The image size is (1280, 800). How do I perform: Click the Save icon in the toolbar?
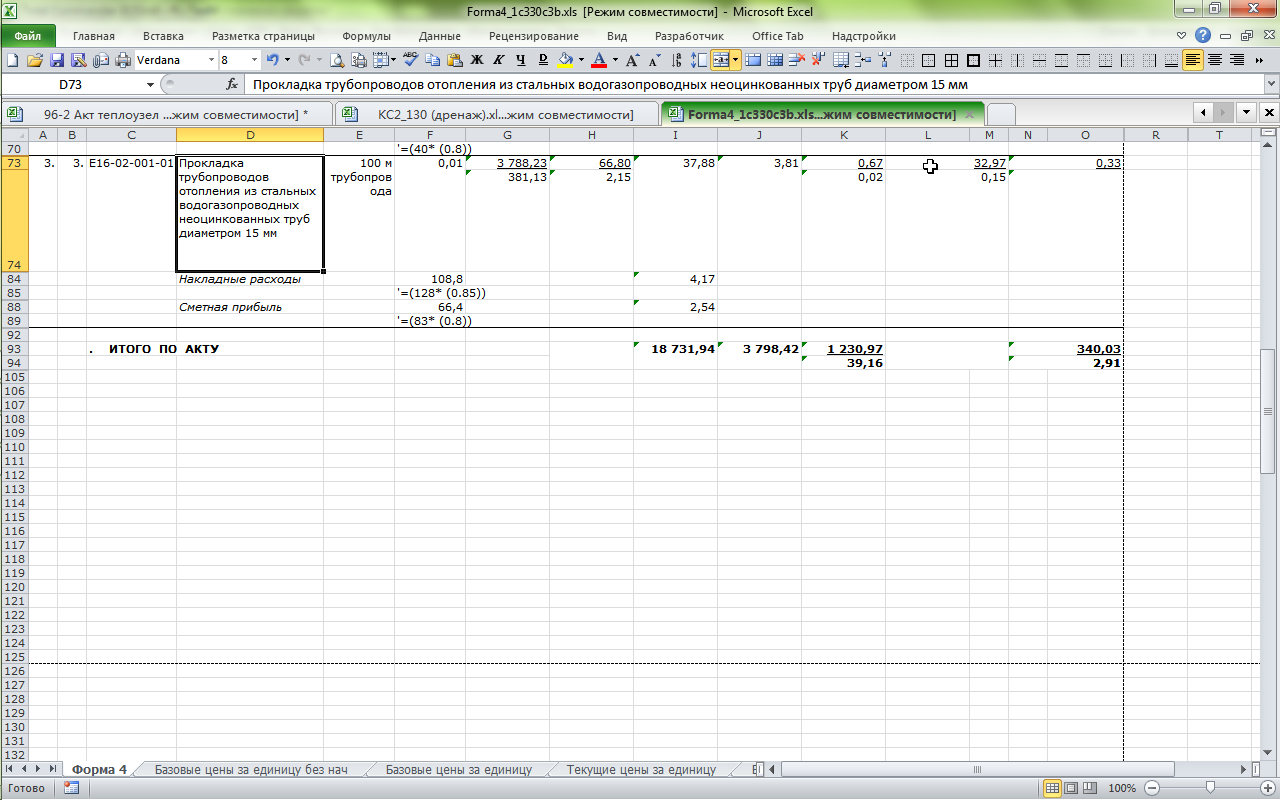(x=57, y=60)
